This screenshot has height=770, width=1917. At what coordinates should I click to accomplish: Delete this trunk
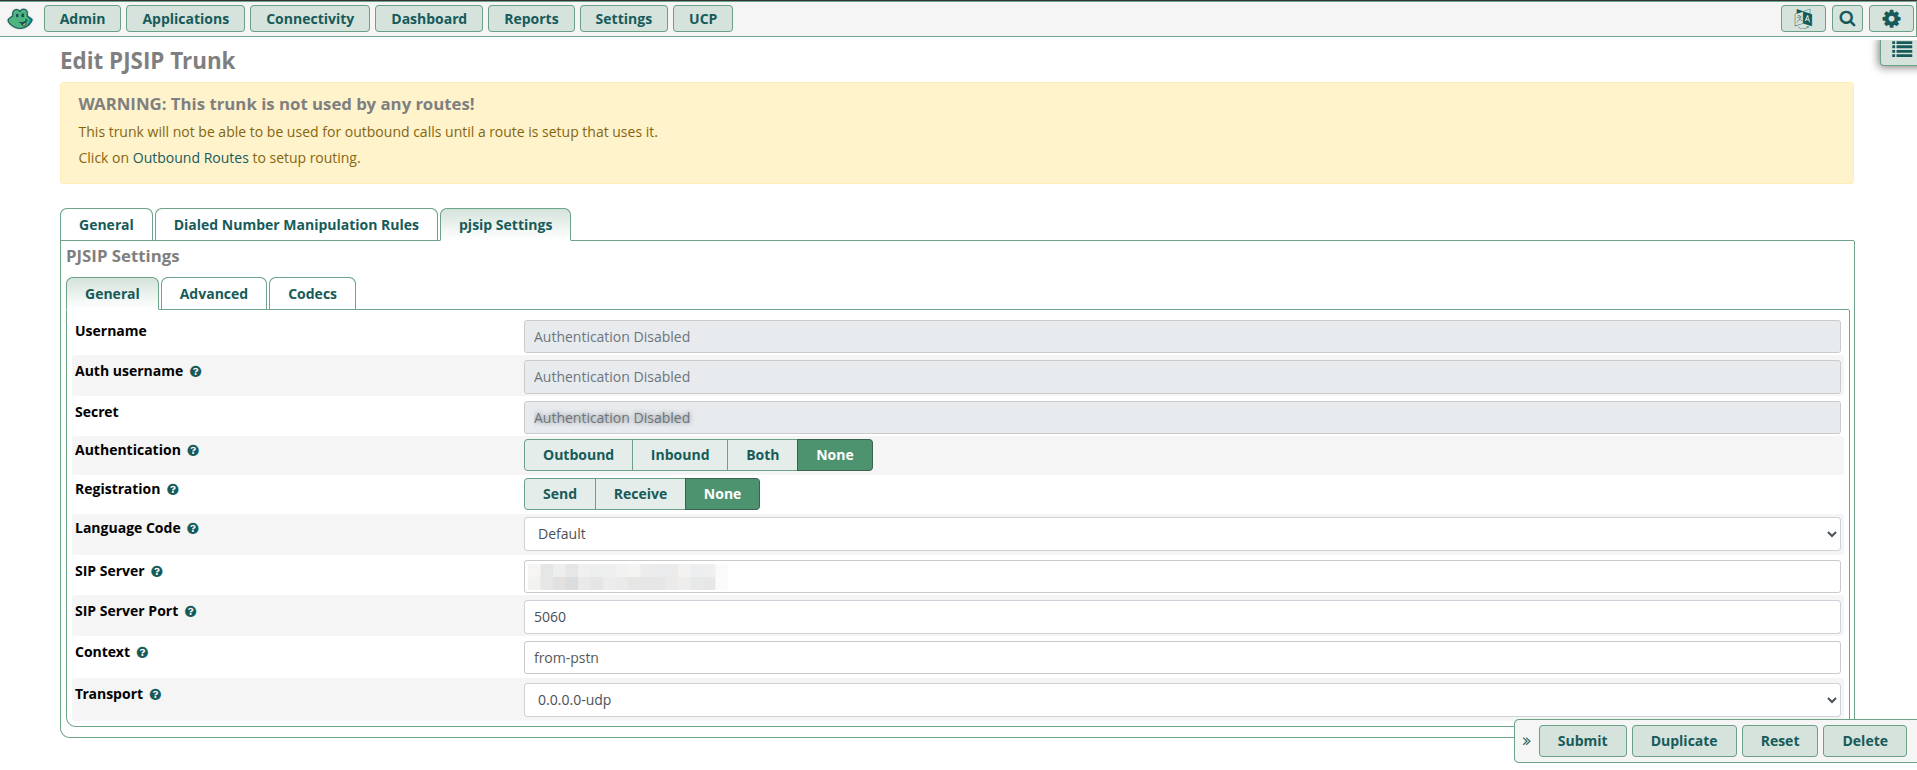[x=1865, y=741]
